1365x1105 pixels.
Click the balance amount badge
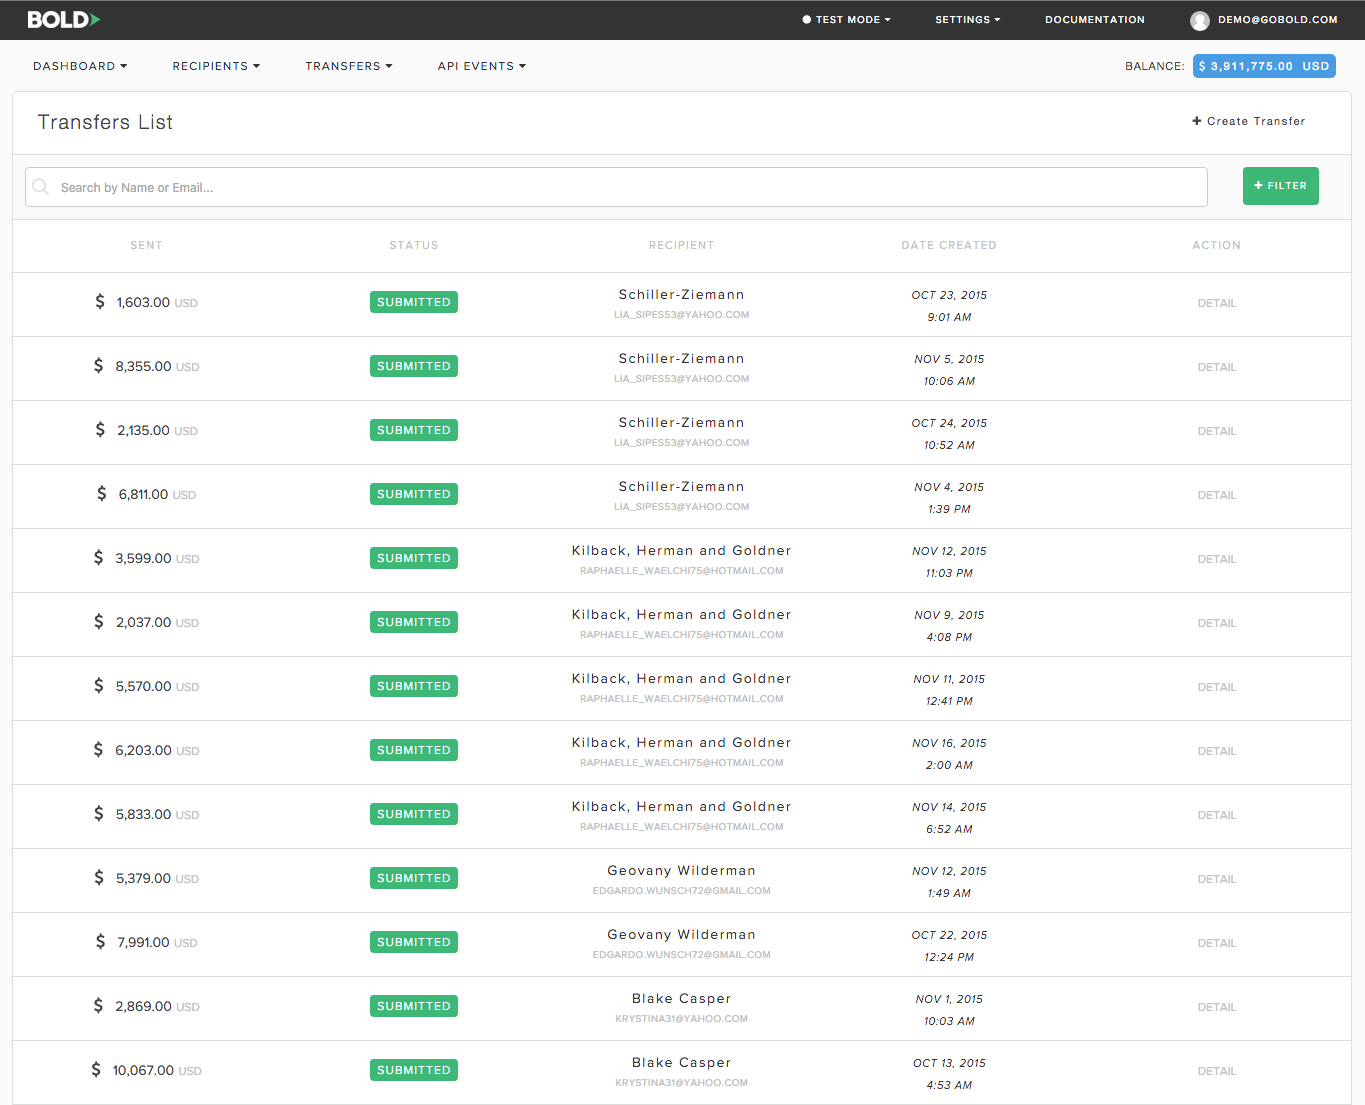click(1264, 66)
